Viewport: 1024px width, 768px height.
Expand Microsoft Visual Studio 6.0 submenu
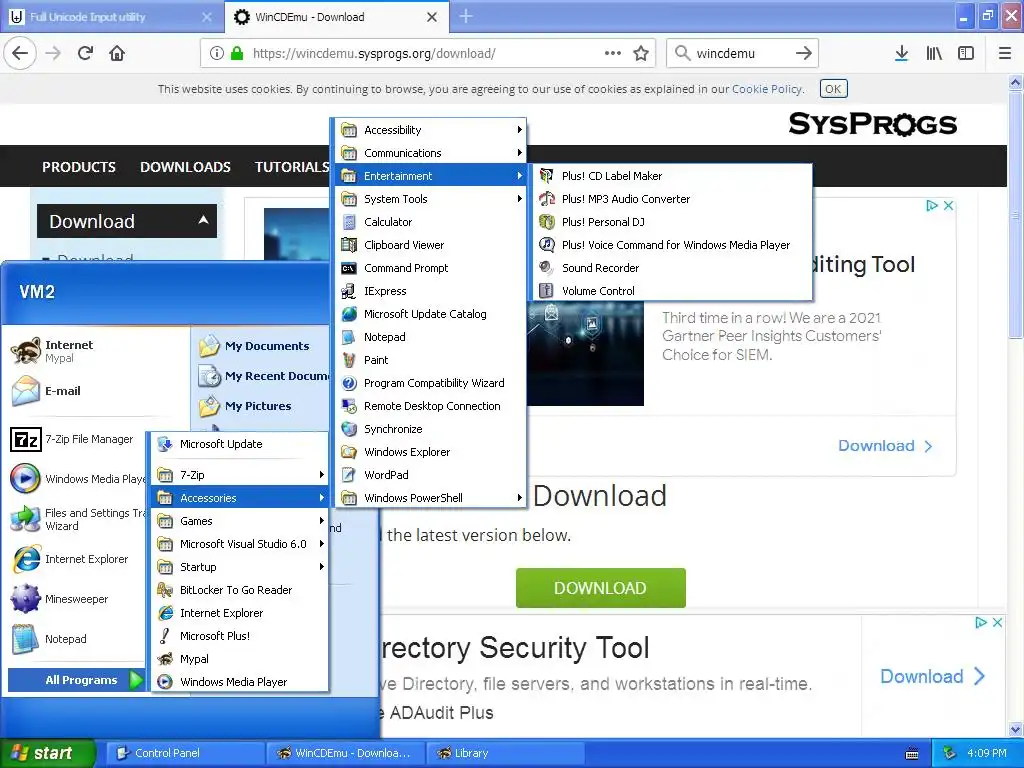240,544
